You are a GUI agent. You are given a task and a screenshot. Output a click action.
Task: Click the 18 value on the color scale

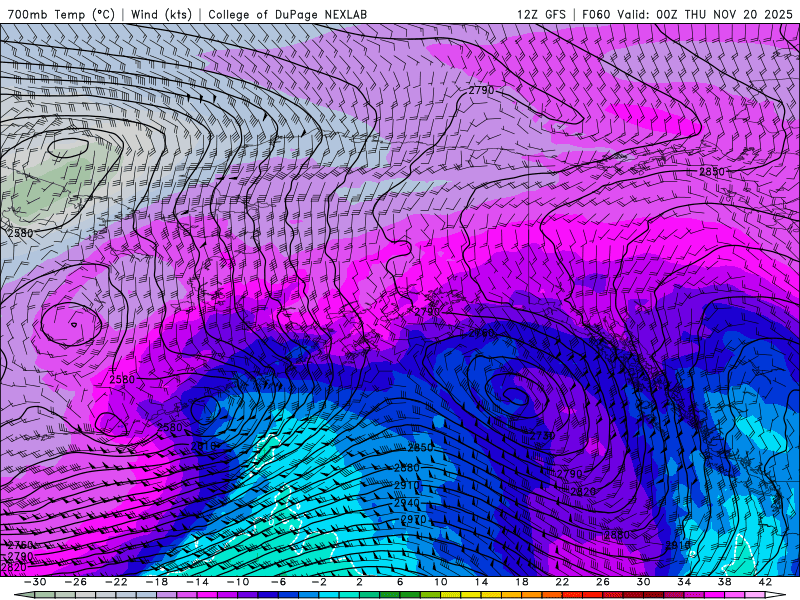(521, 582)
